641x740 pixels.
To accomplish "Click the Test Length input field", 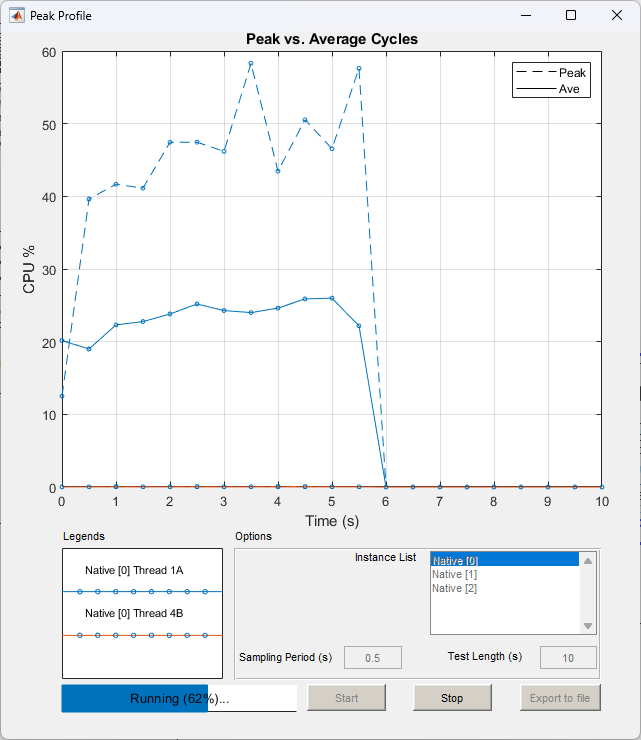I will pos(568,658).
